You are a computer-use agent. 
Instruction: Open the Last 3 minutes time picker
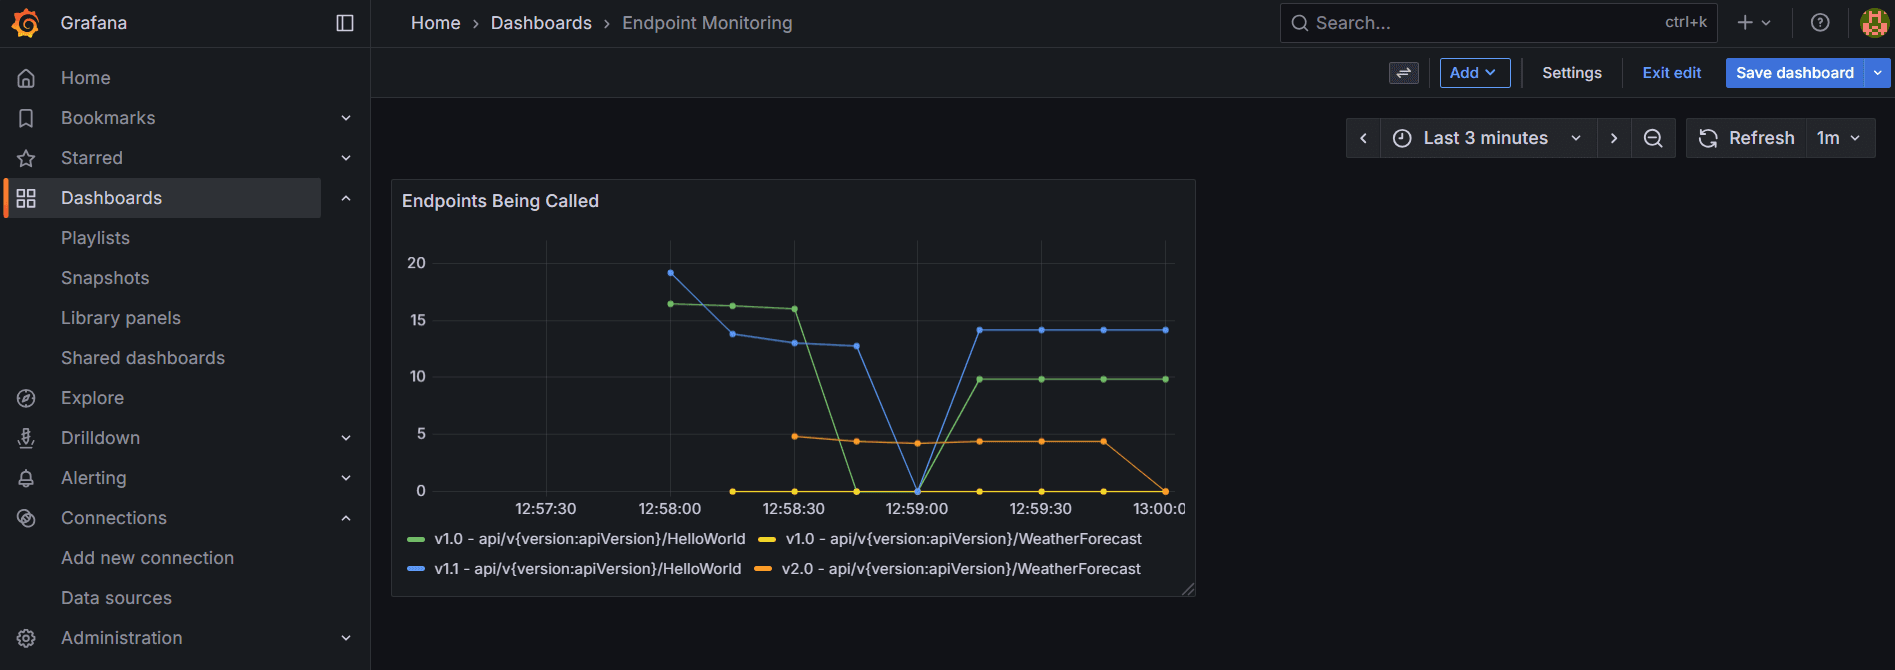pyautogui.click(x=1488, y=138)
